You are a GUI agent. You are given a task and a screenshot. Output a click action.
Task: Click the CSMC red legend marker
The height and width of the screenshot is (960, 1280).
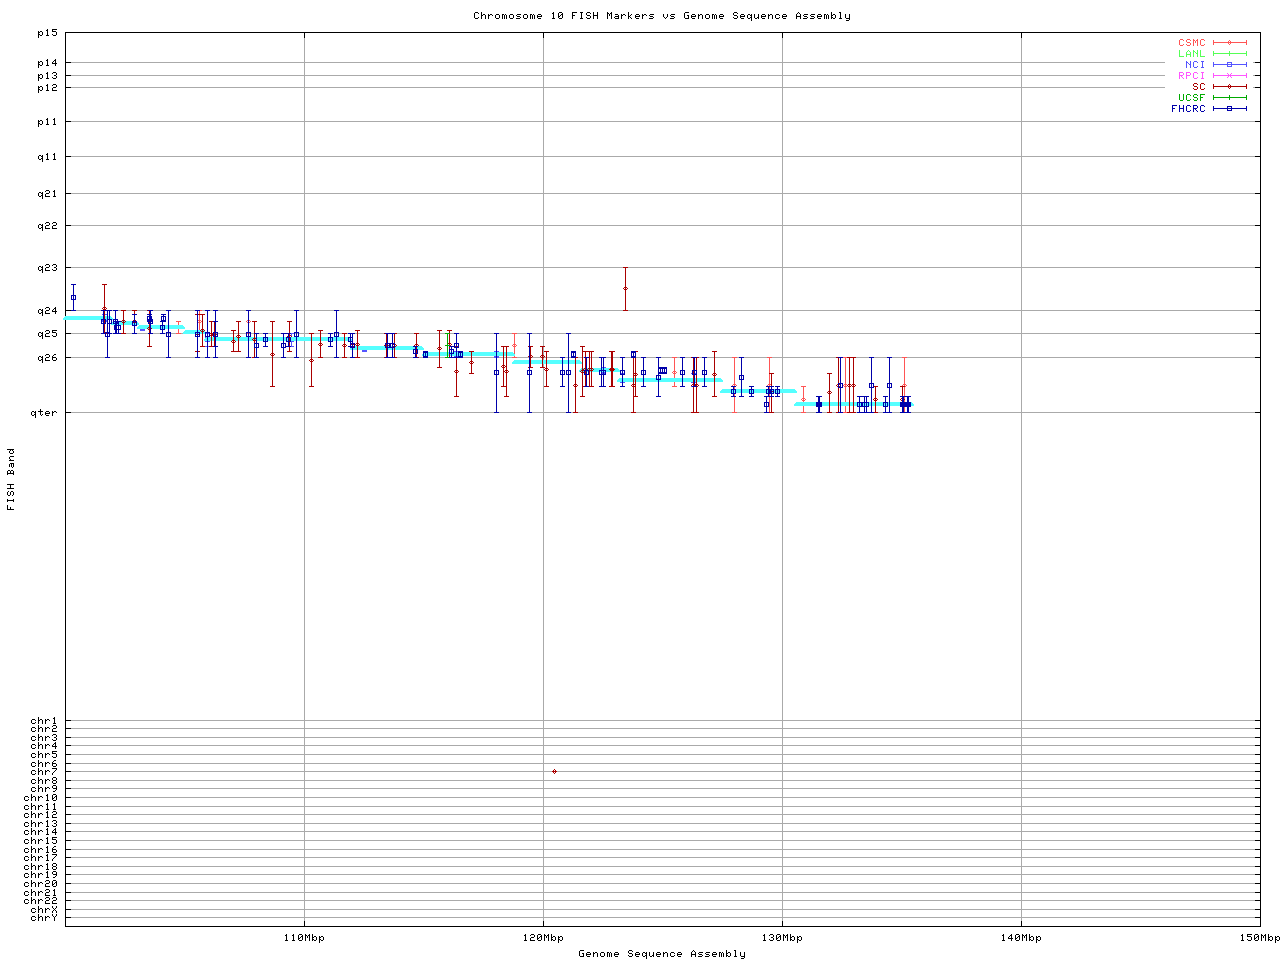click(1229, 43)
